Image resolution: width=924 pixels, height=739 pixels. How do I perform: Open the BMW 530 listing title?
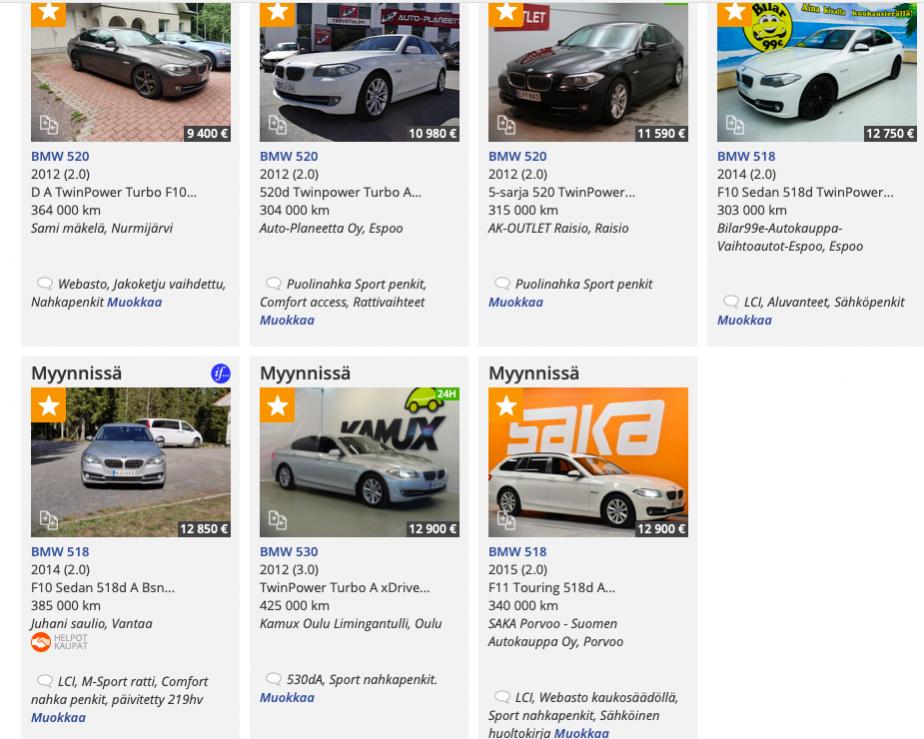pos(289,551)
